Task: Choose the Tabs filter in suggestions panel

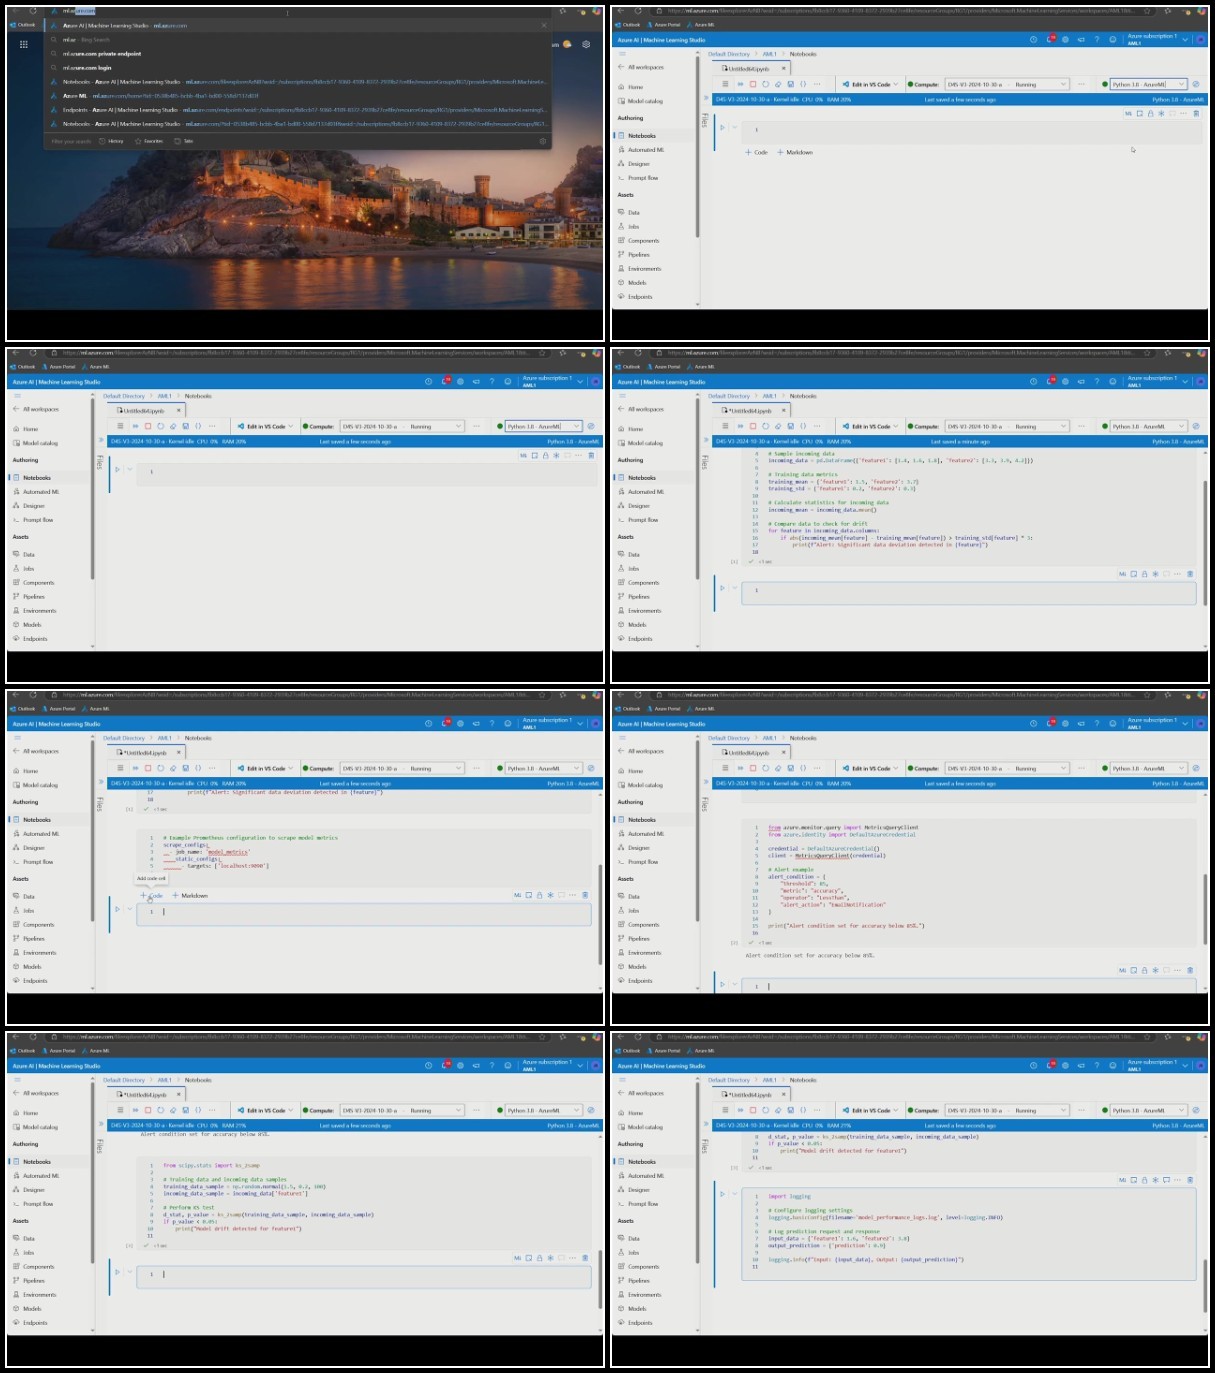Action: [185, 141]
